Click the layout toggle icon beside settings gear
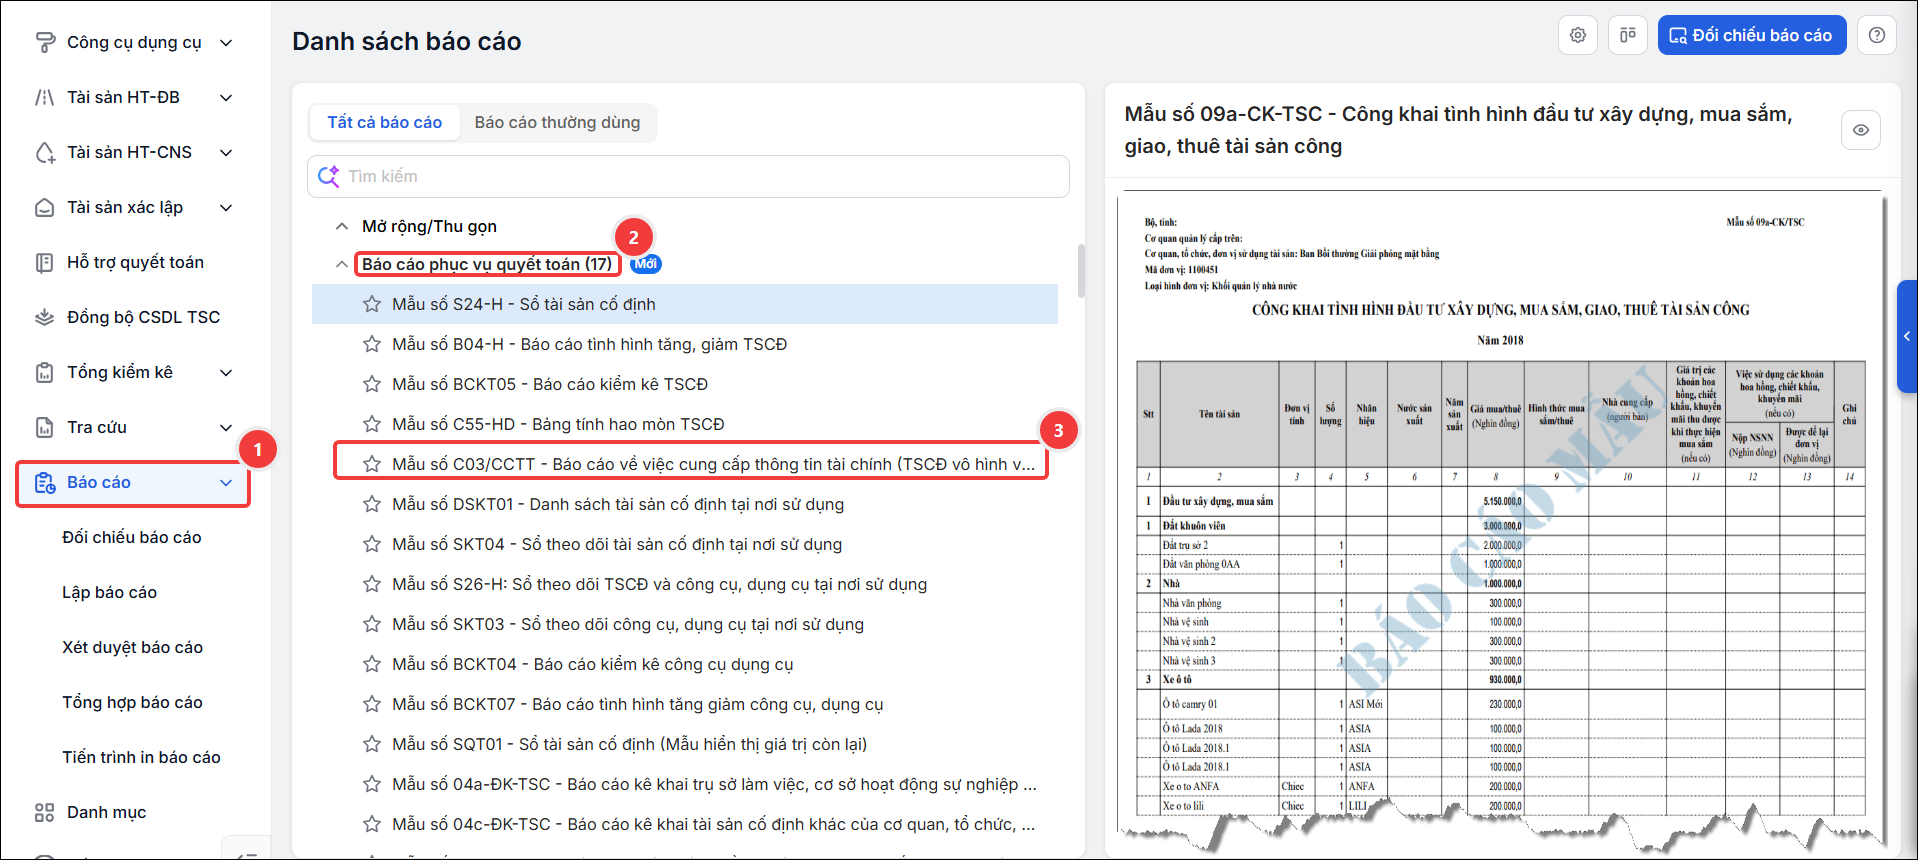This screenshot has width=1918, height=860. point(1628,35)
